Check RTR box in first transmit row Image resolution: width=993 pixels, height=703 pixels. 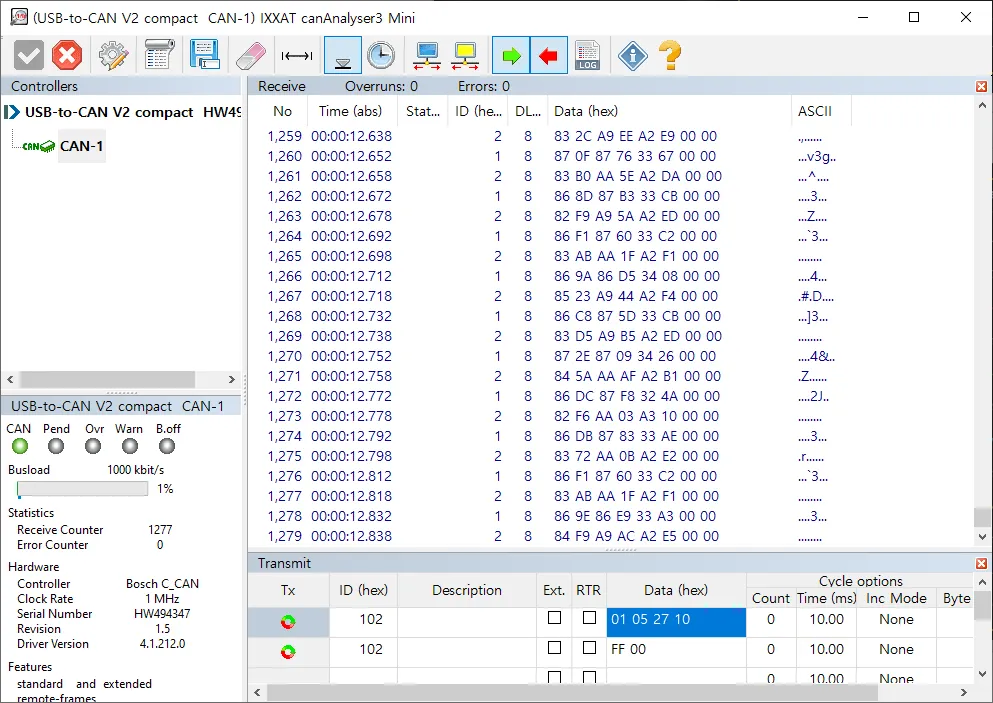click(x=589, y=619)
